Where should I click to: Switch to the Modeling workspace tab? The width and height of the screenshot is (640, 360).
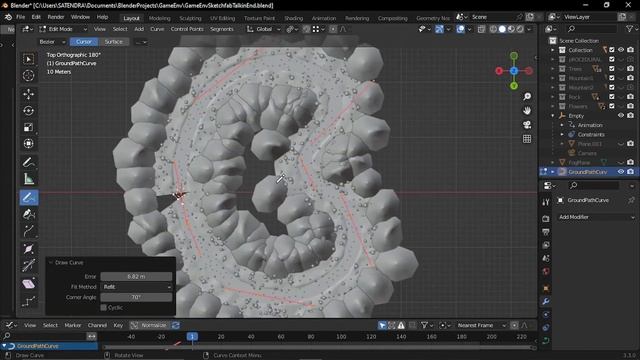(160, 18)
